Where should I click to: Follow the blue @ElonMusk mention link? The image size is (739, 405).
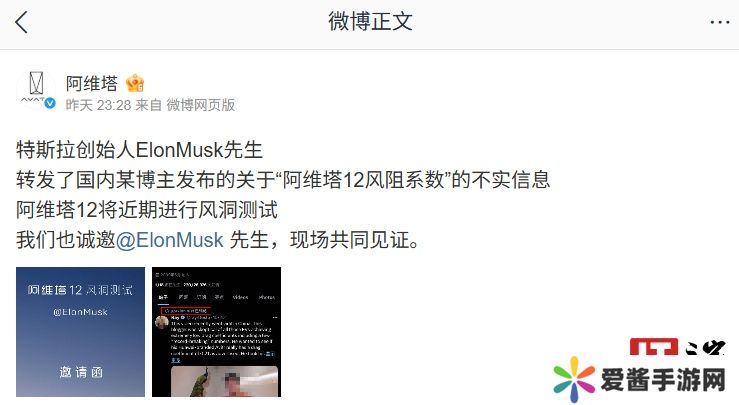point(170,240)
